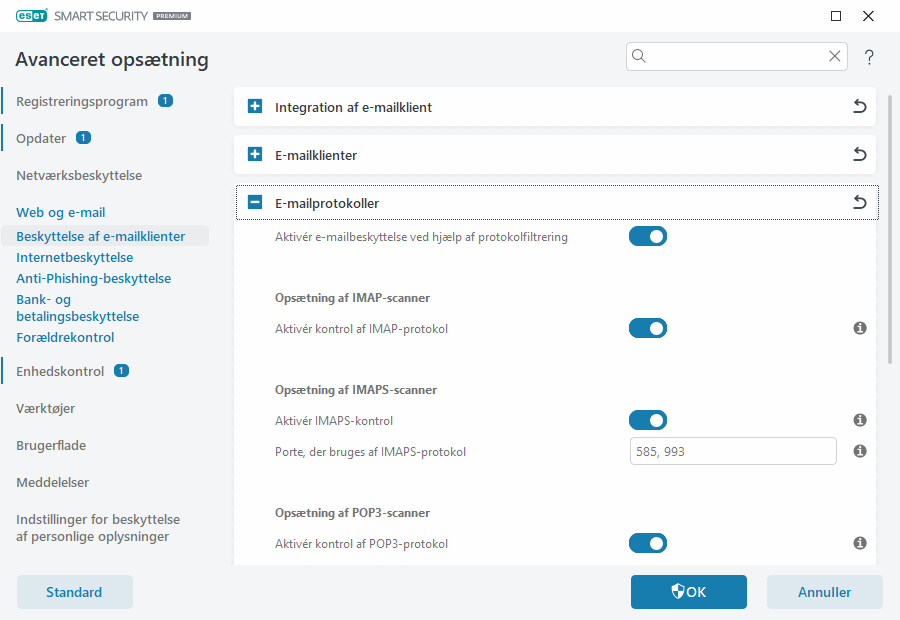Switch to the Værktøjer section
Screen dimensions: 900x620
pyautogui.click(x=45, y=408)
